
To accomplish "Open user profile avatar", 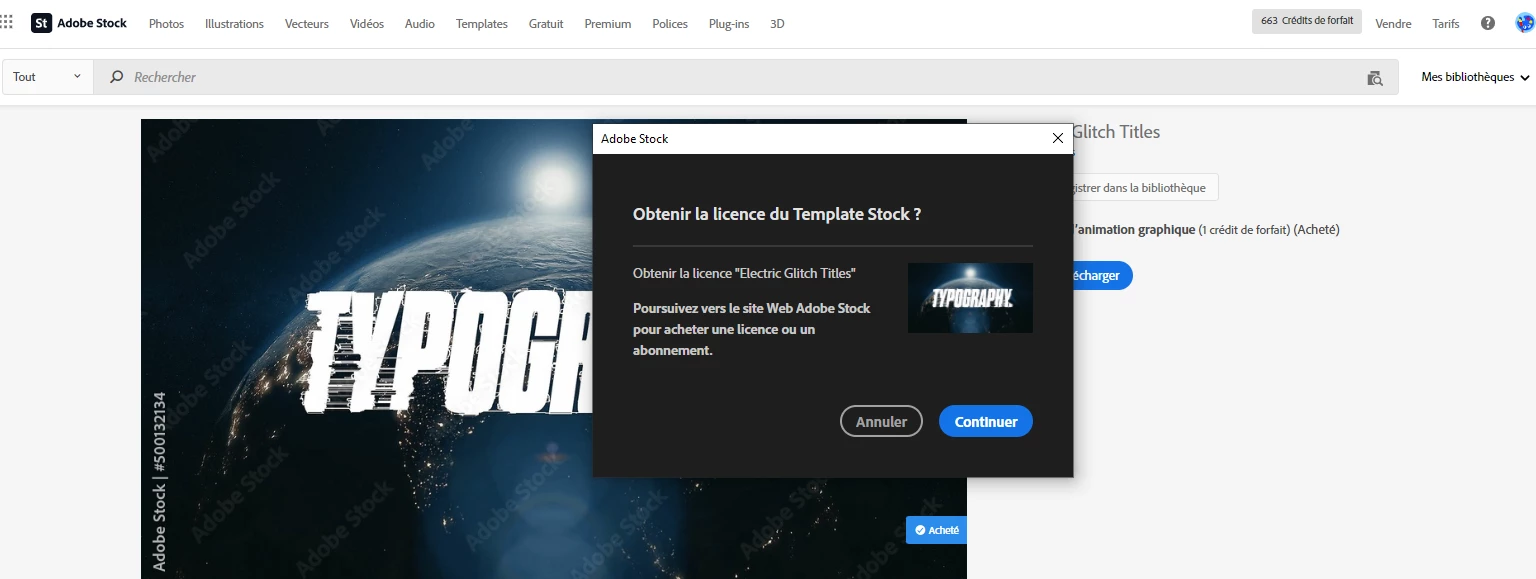I will coord(1524,23).
